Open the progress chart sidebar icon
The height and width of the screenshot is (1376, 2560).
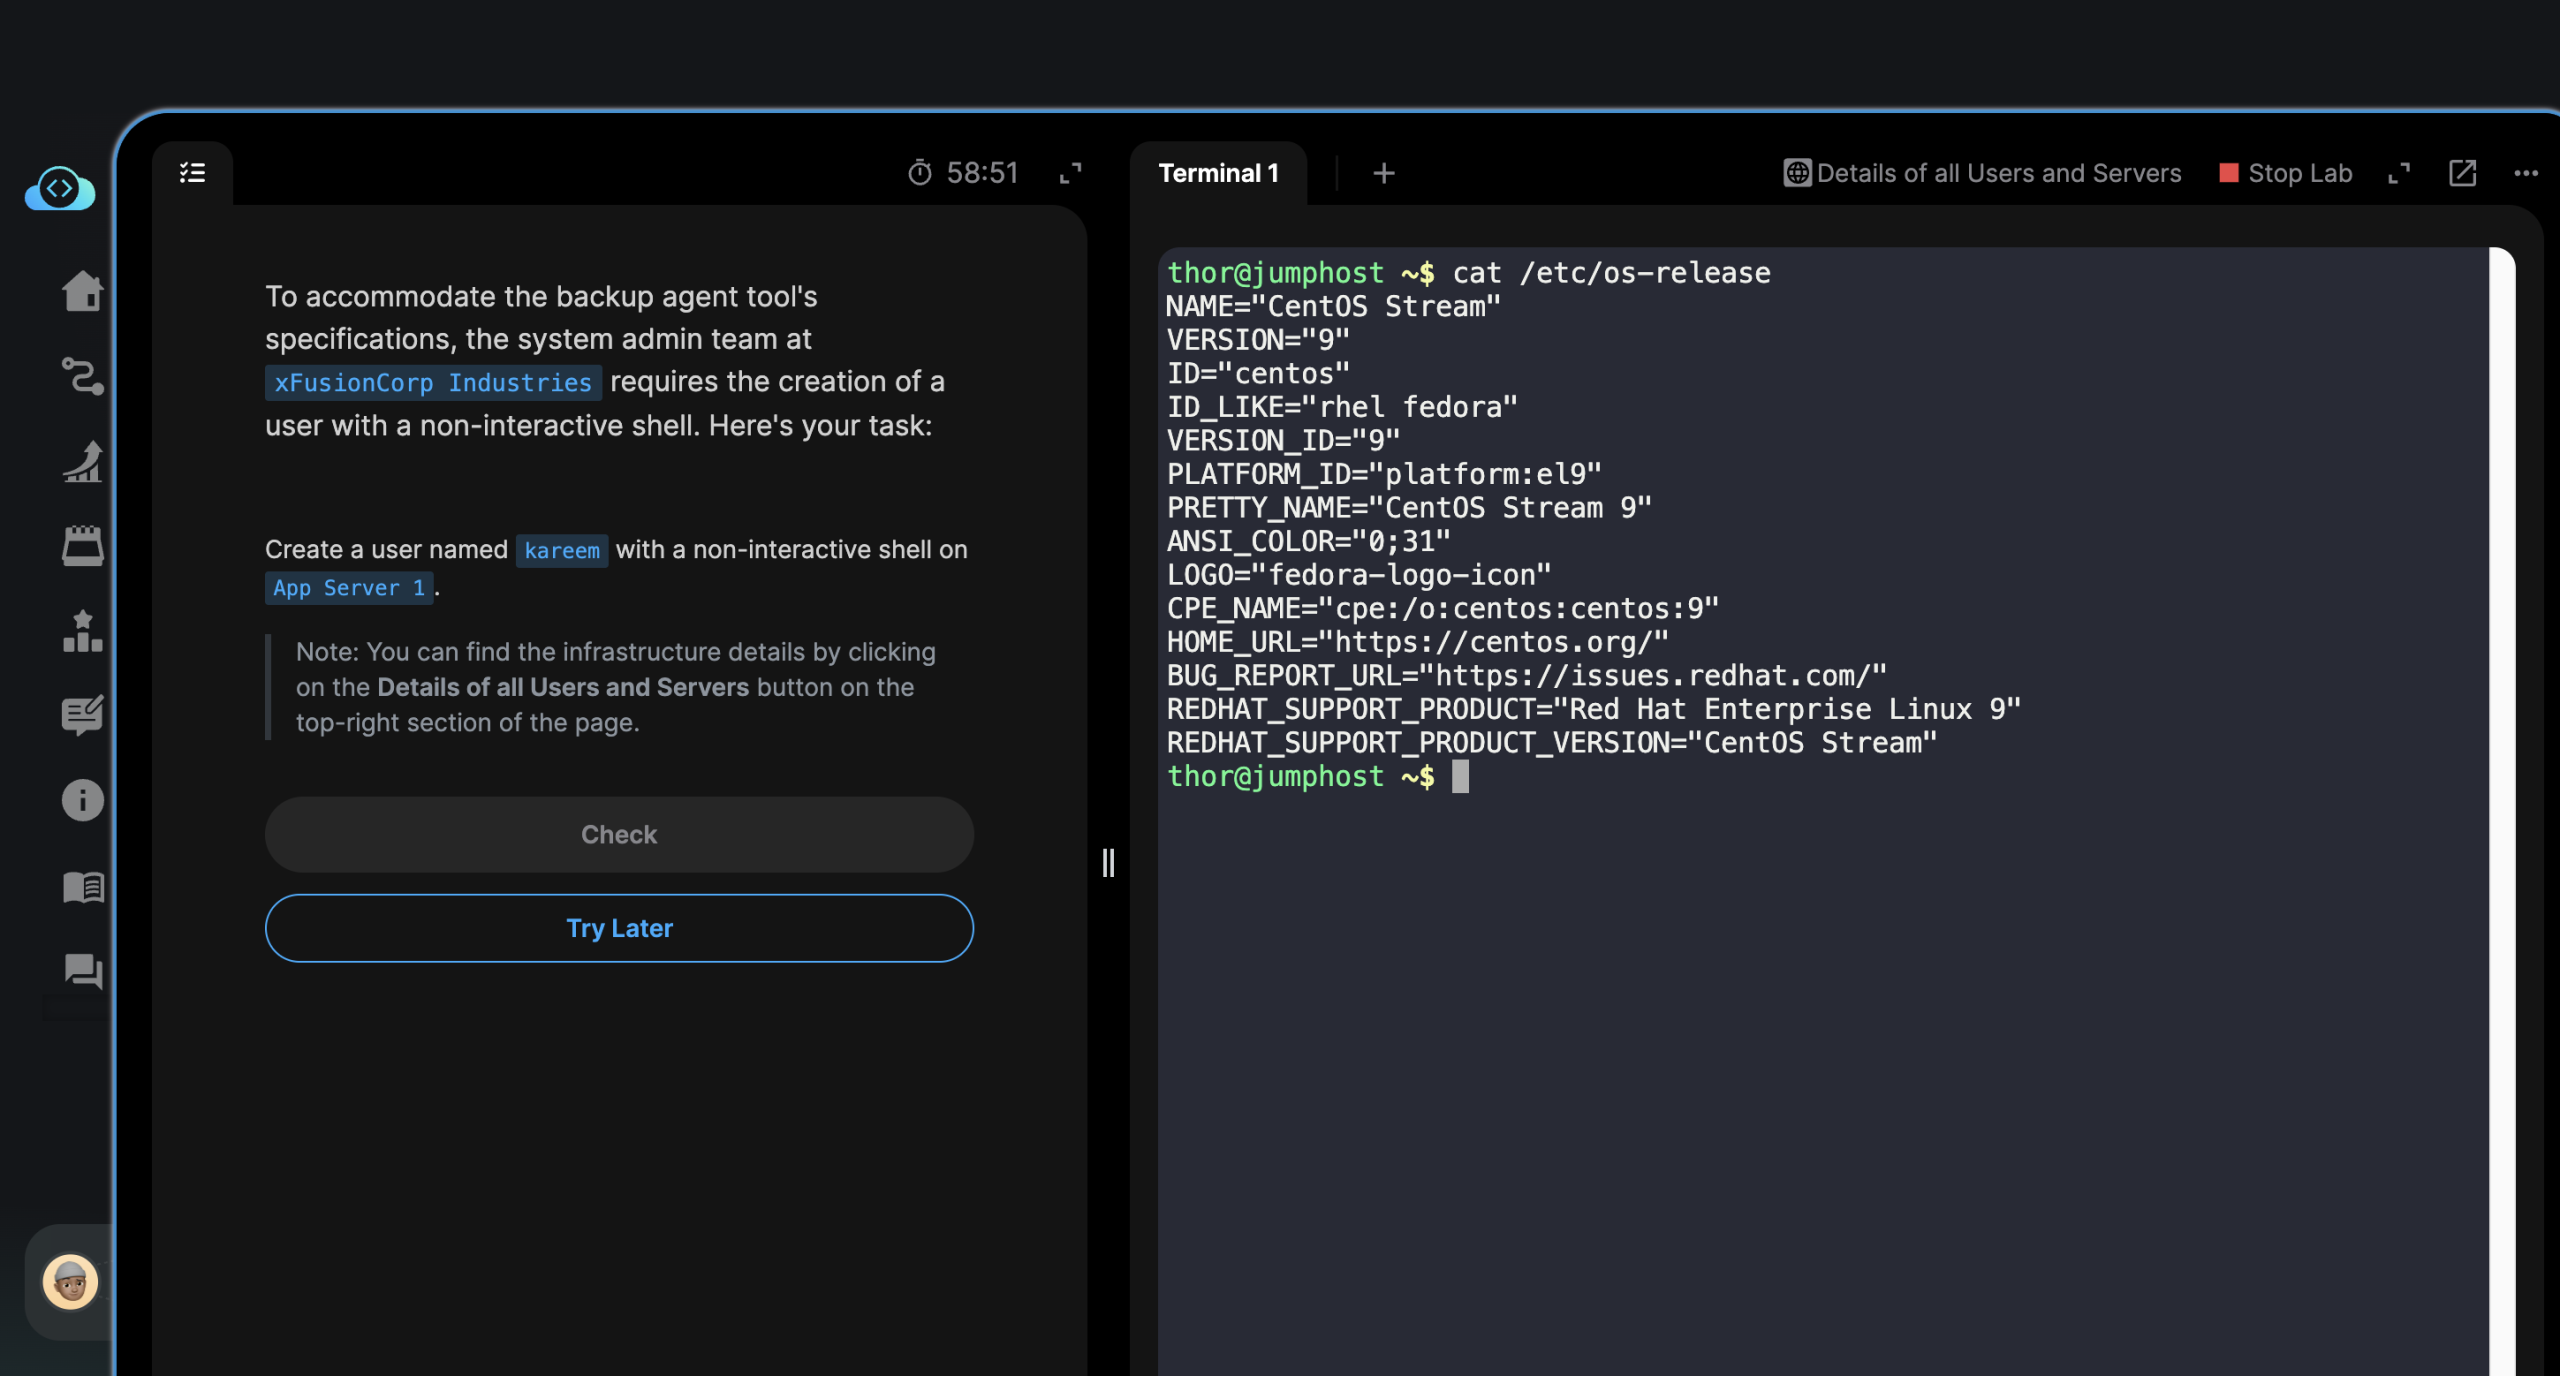[x=82, y=461]
